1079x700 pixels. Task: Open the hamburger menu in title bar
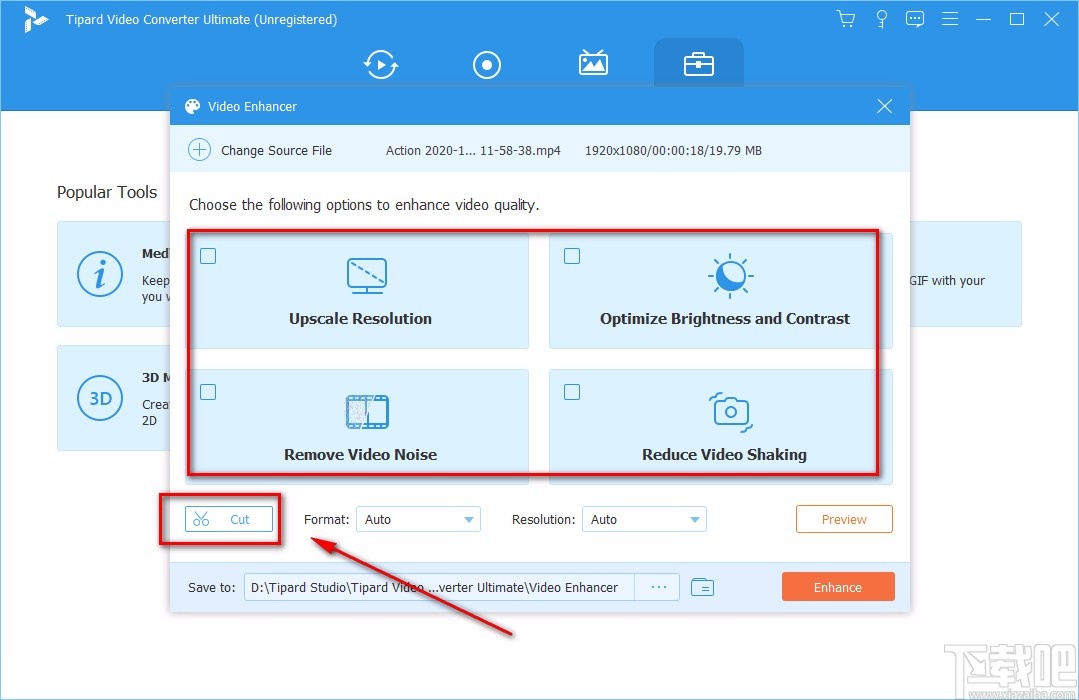point(950,19)
